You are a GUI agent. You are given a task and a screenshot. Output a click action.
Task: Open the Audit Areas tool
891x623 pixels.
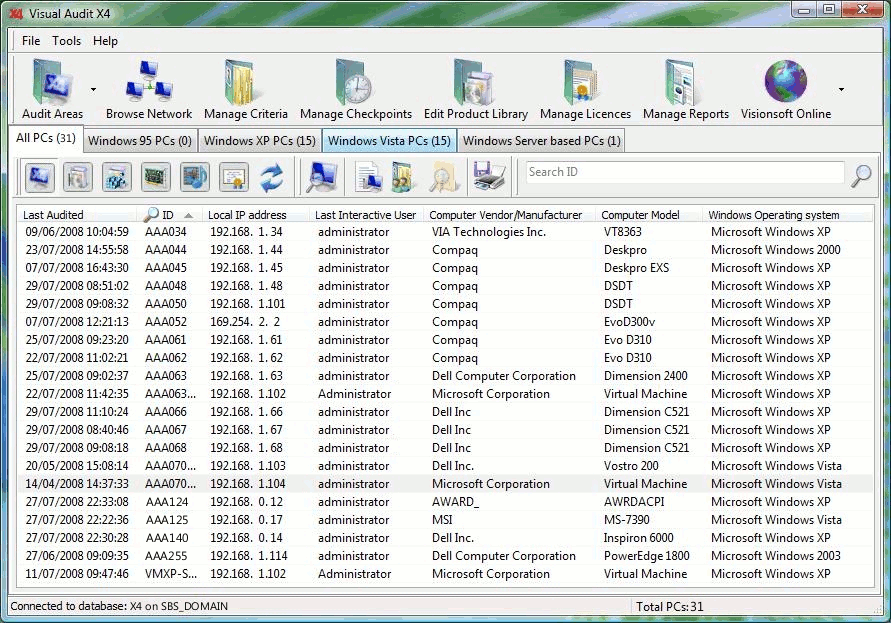tap(52, 89)
